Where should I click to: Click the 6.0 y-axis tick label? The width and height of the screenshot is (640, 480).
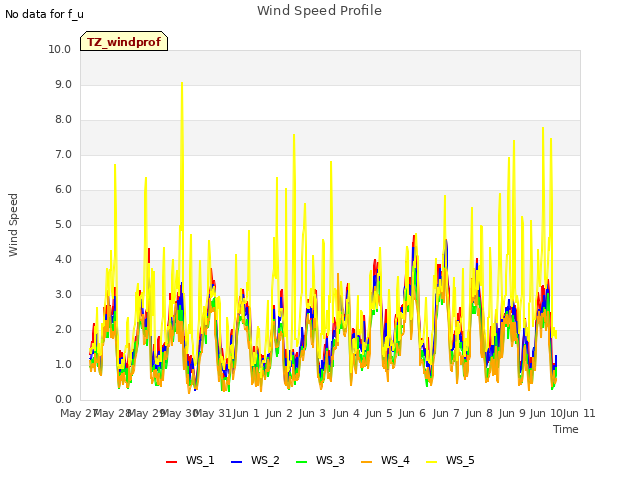coord(63,189)
